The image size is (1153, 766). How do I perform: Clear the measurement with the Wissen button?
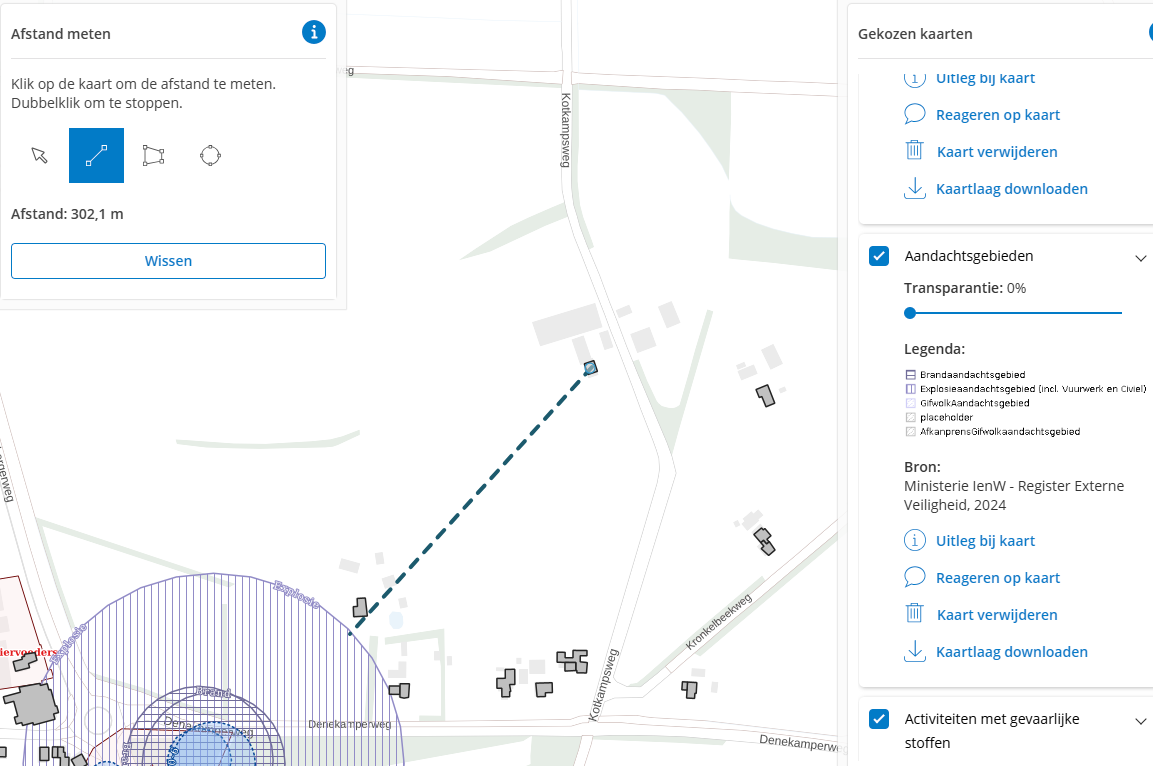168,261
